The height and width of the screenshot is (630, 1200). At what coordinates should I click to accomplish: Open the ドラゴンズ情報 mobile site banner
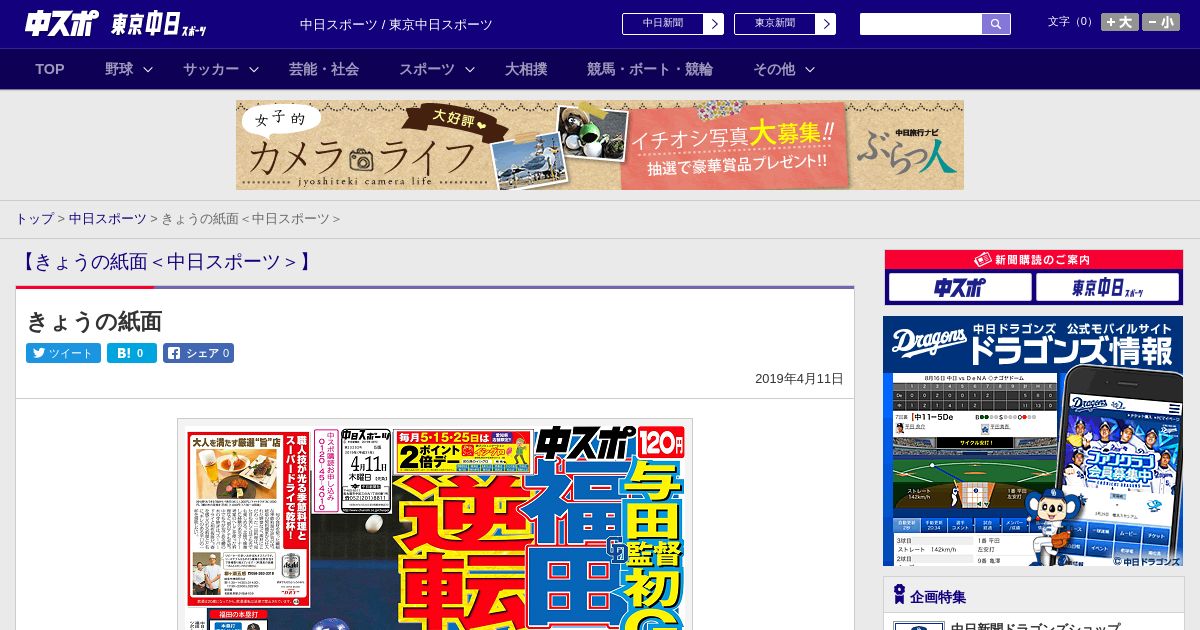point(1033,441)
